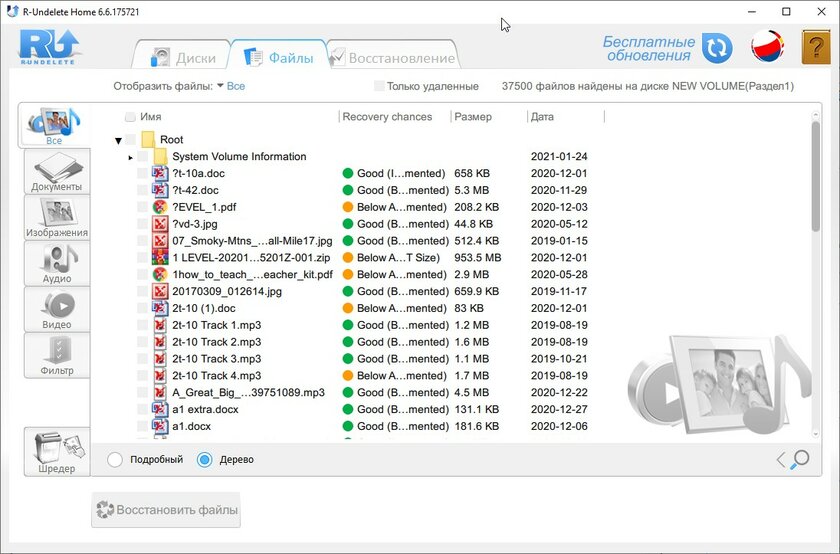The width and height of the screenshot is (840, 554).
Task: Open the Шредер tool
Action: (x=57, y=452)
